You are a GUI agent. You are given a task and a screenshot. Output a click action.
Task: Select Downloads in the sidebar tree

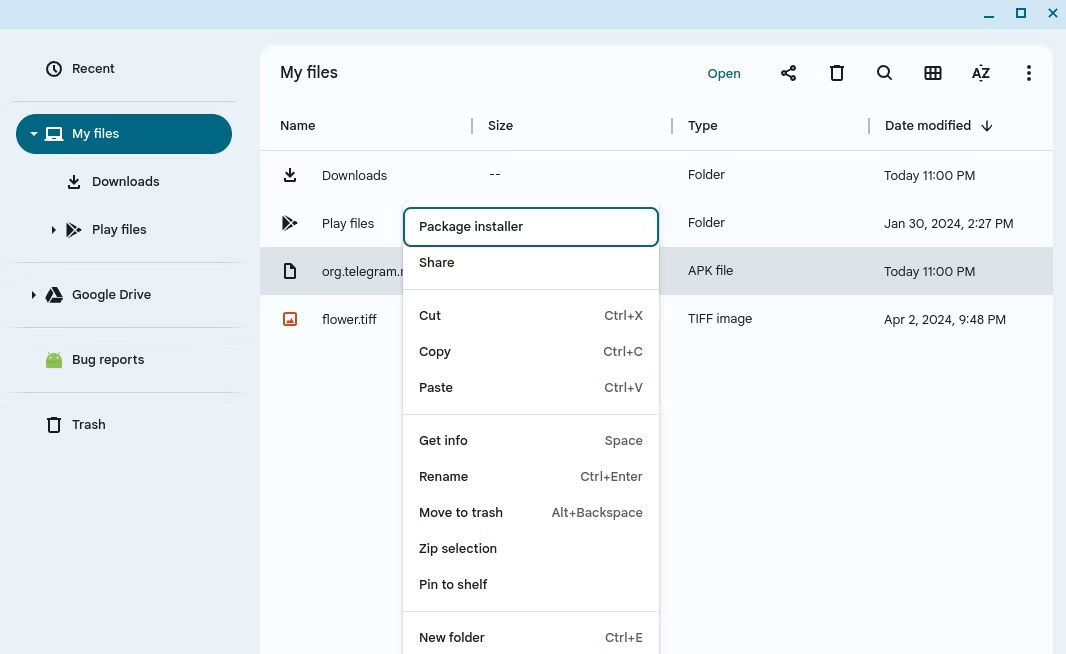[x=125, y=182]
